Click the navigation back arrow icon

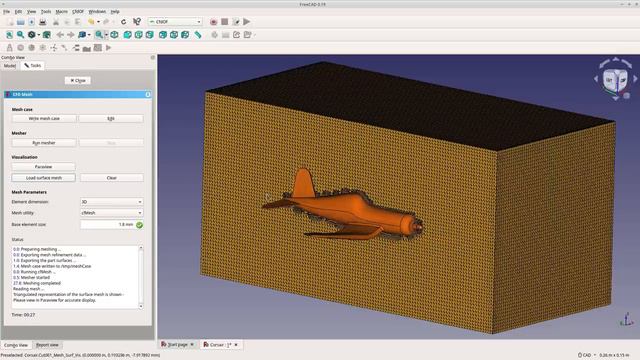point(60,35)
